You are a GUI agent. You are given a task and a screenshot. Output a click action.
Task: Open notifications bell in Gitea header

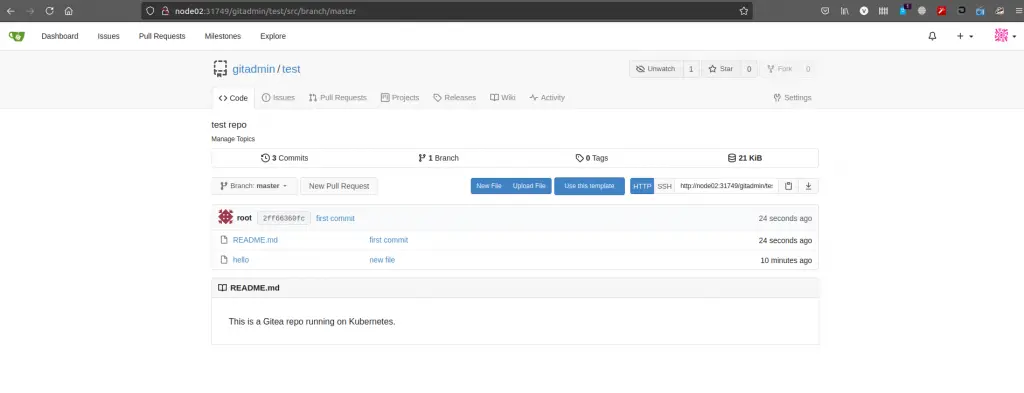(x=933, y=37)
